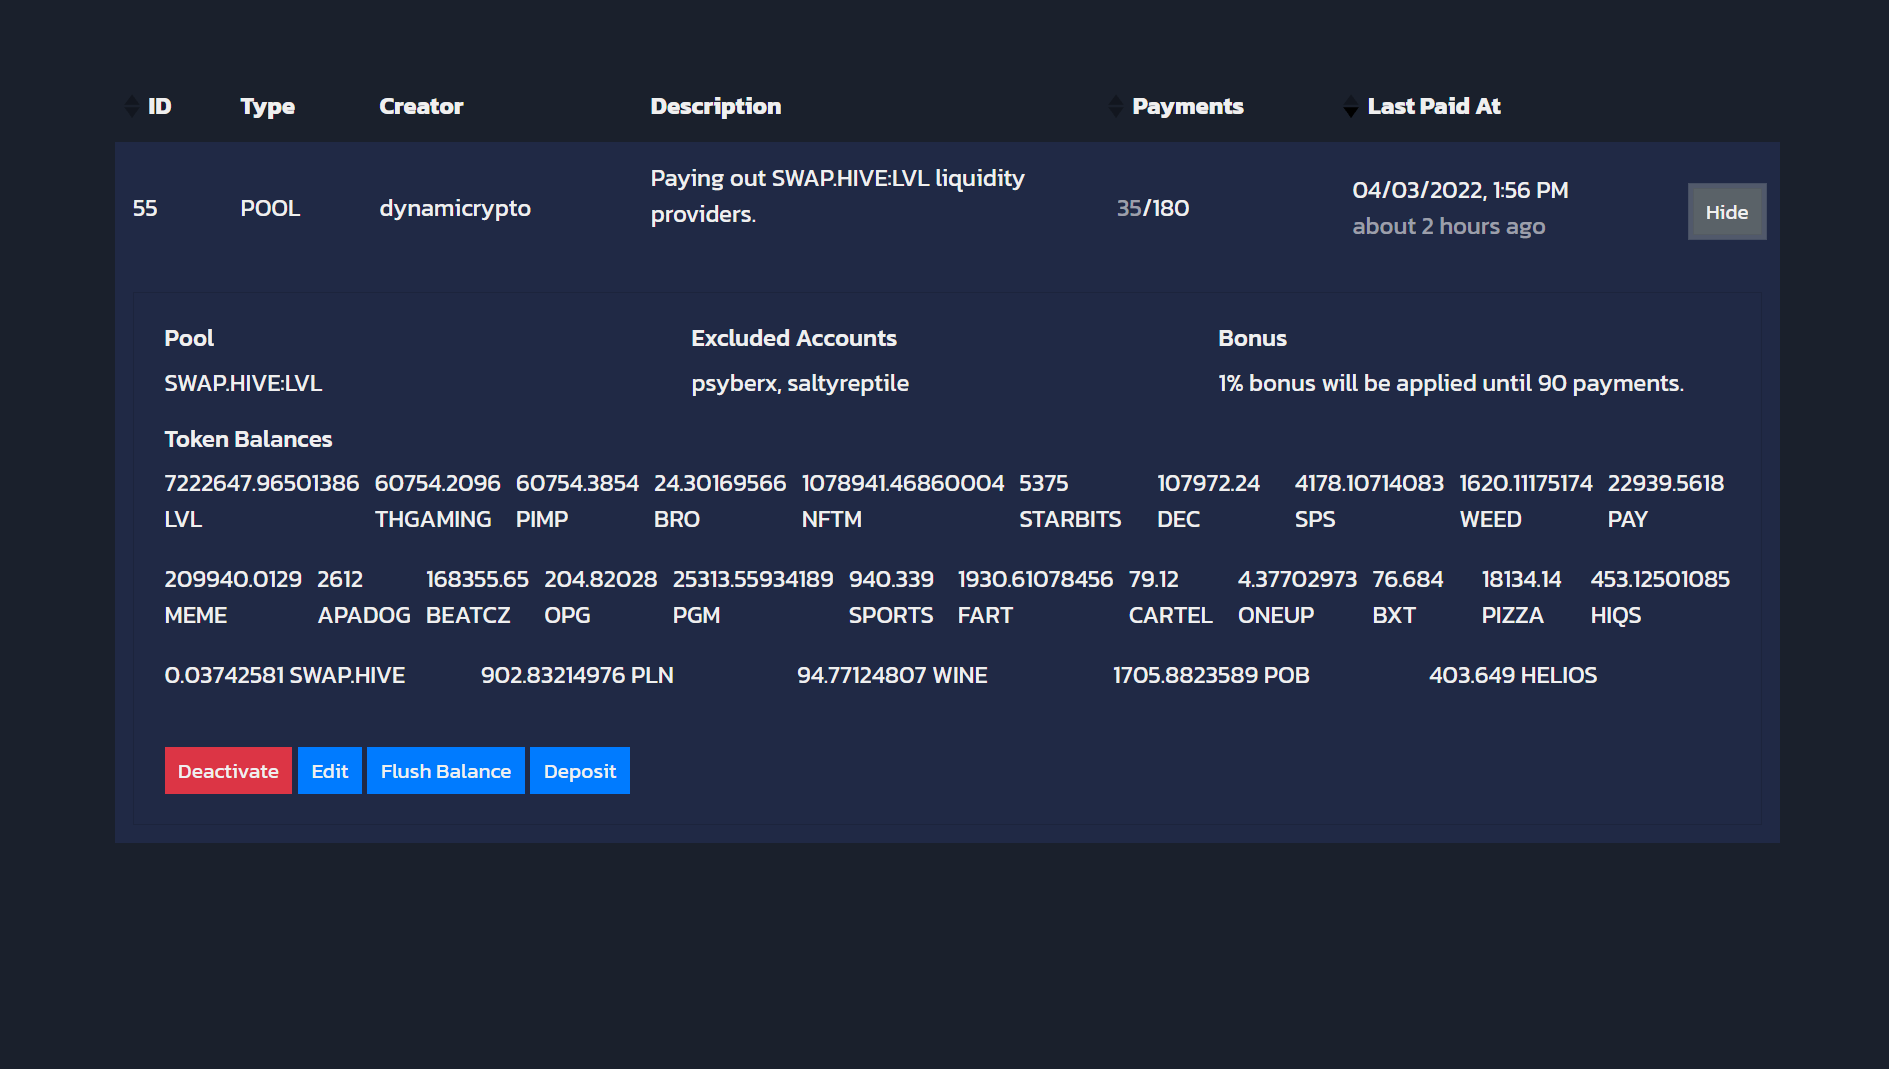Select creator name dynamicrypto
Screen dimensions: 1889x1069
pos(455,208)
